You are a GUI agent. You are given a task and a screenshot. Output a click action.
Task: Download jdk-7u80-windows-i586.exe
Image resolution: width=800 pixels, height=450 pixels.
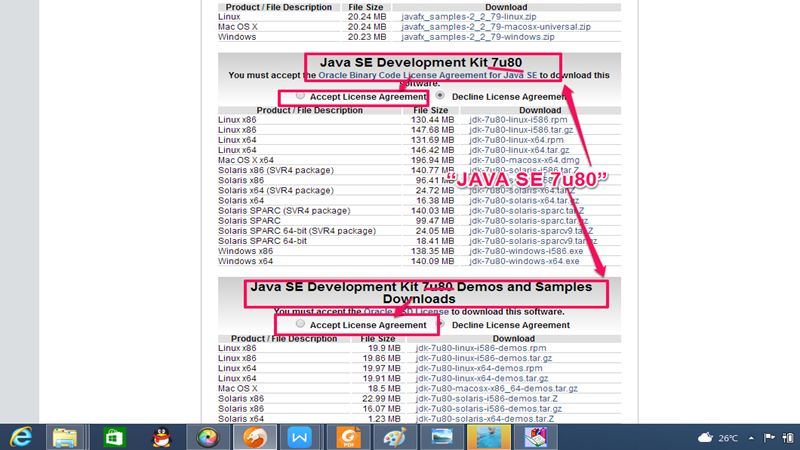pyautogui.click(x=526, y=251)
